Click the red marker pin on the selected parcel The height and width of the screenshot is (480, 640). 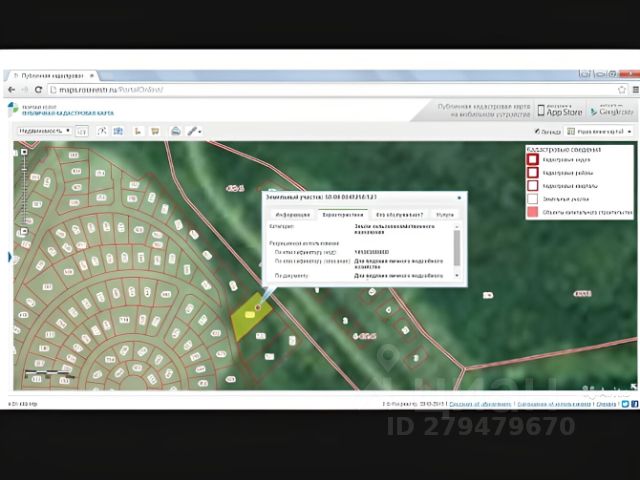tap(258, 307)
